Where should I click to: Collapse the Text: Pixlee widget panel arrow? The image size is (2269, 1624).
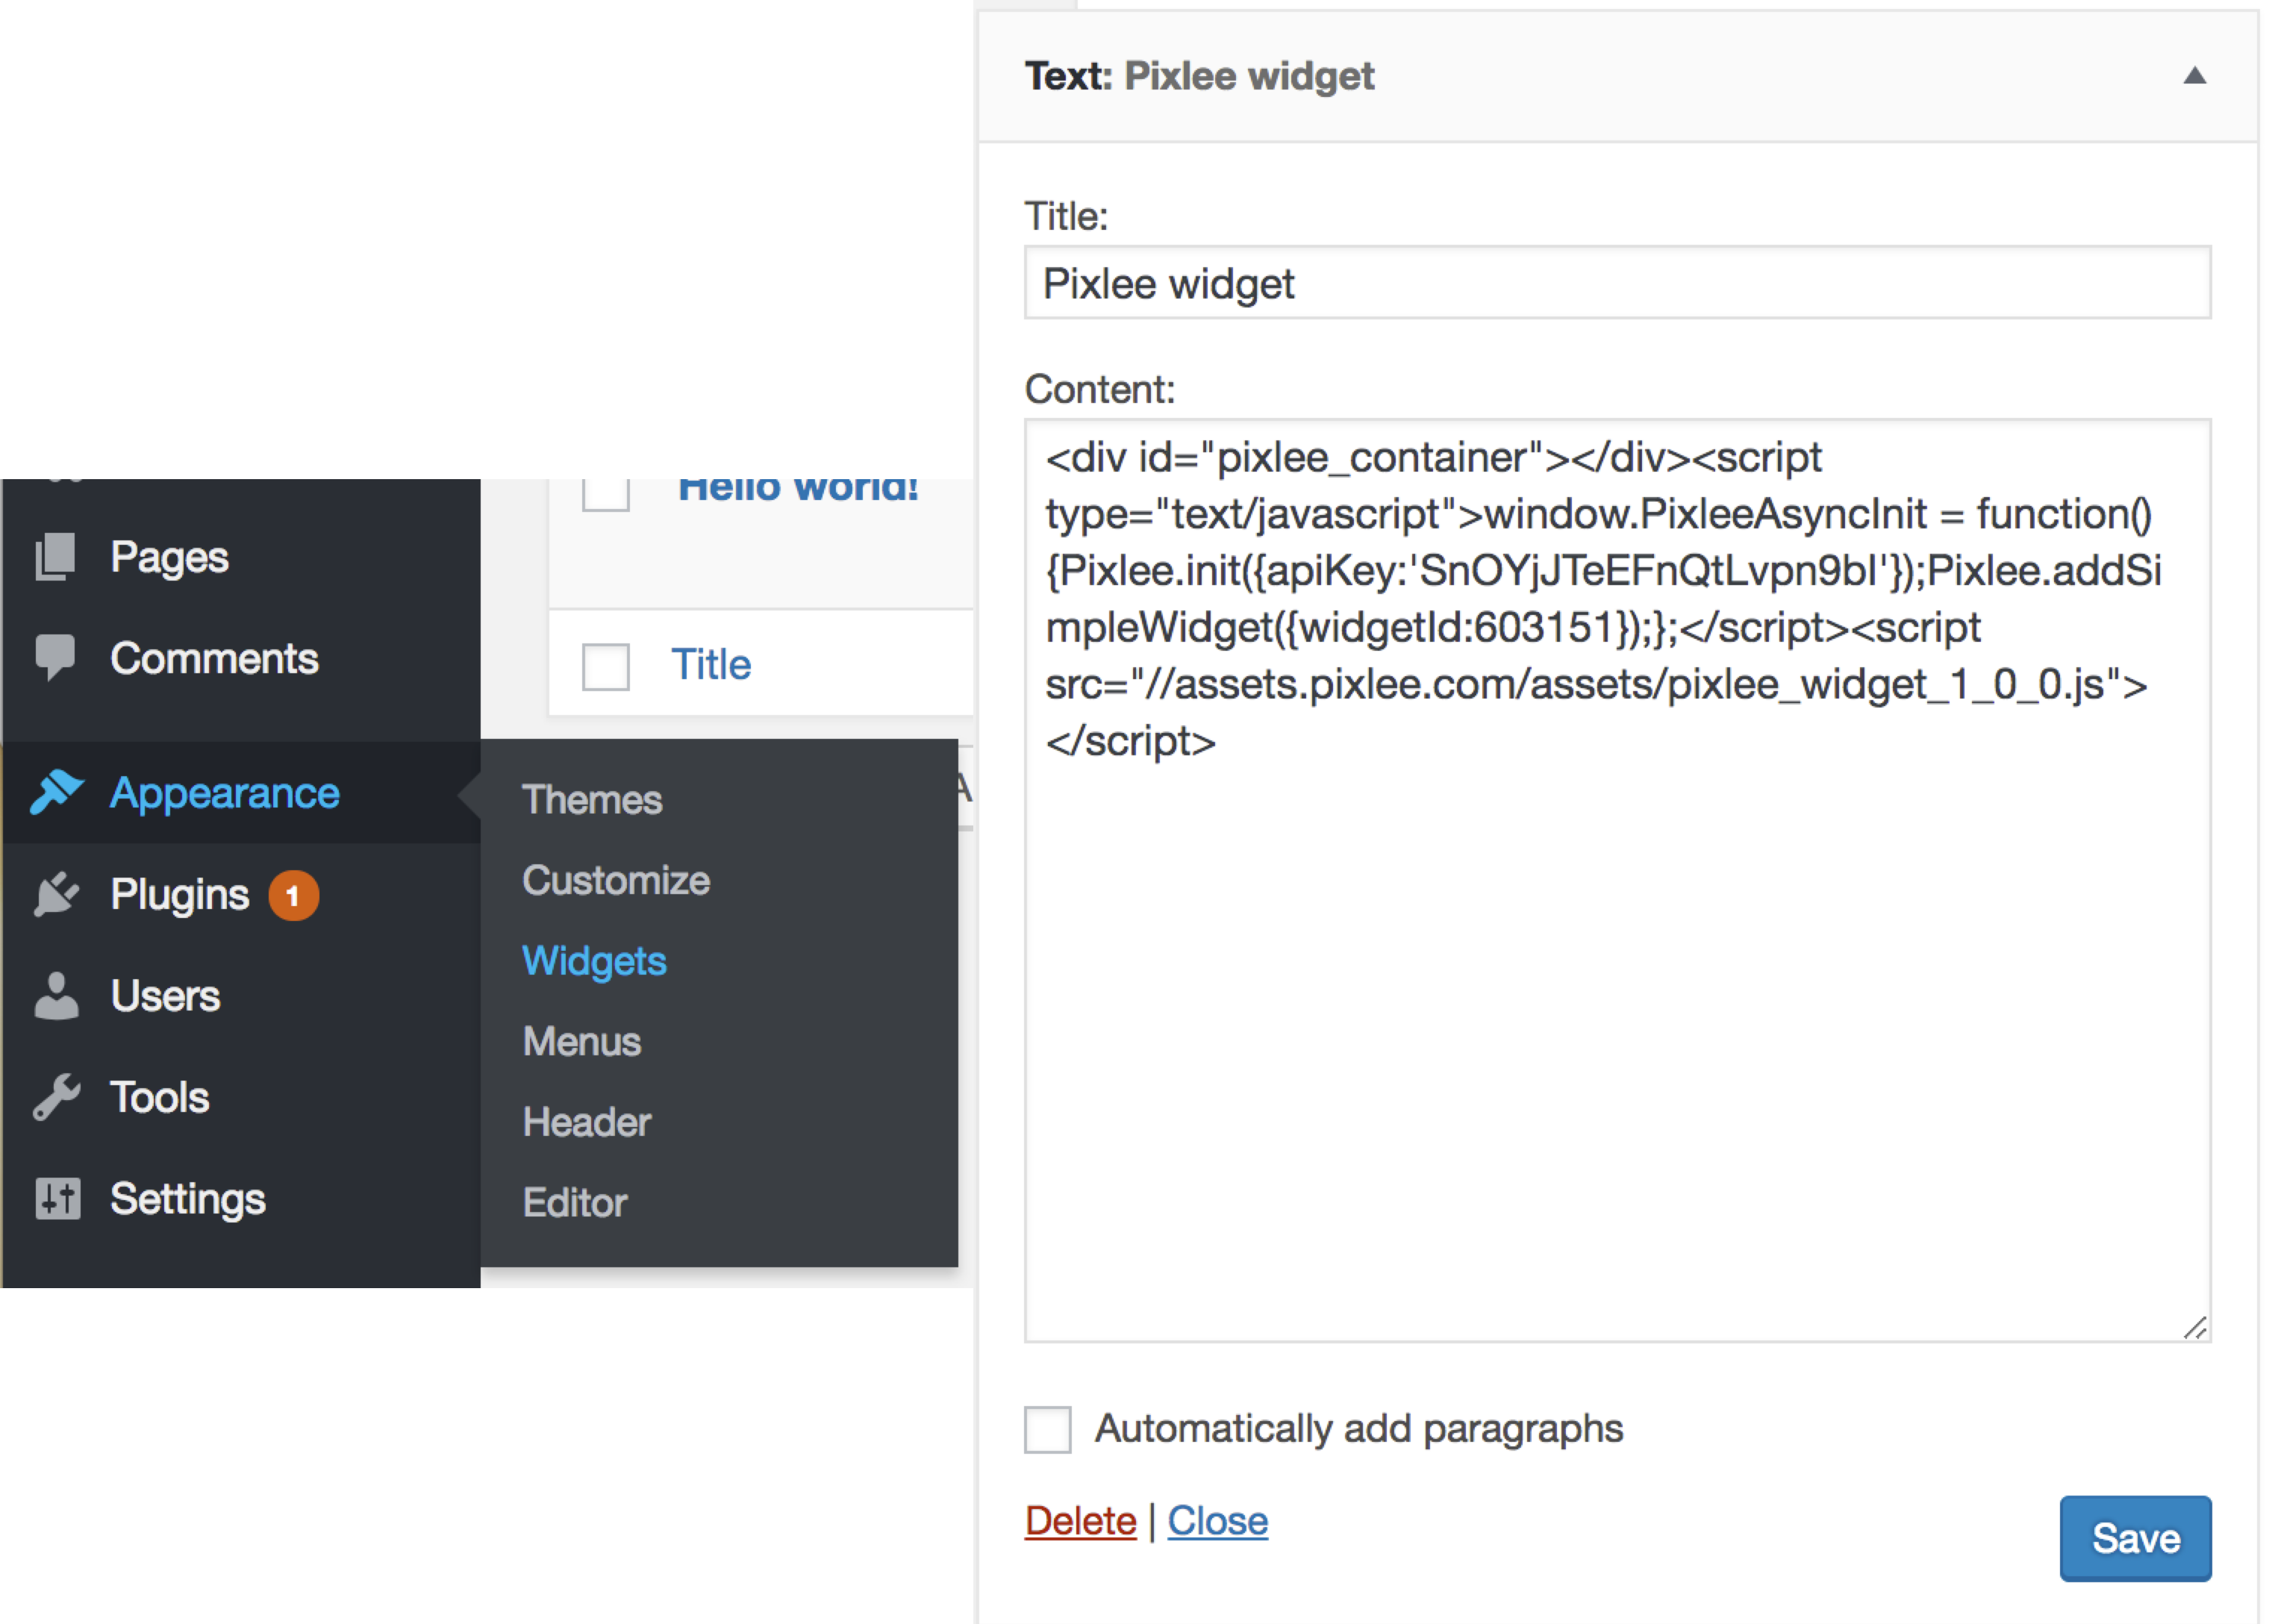coord(2194,76)
